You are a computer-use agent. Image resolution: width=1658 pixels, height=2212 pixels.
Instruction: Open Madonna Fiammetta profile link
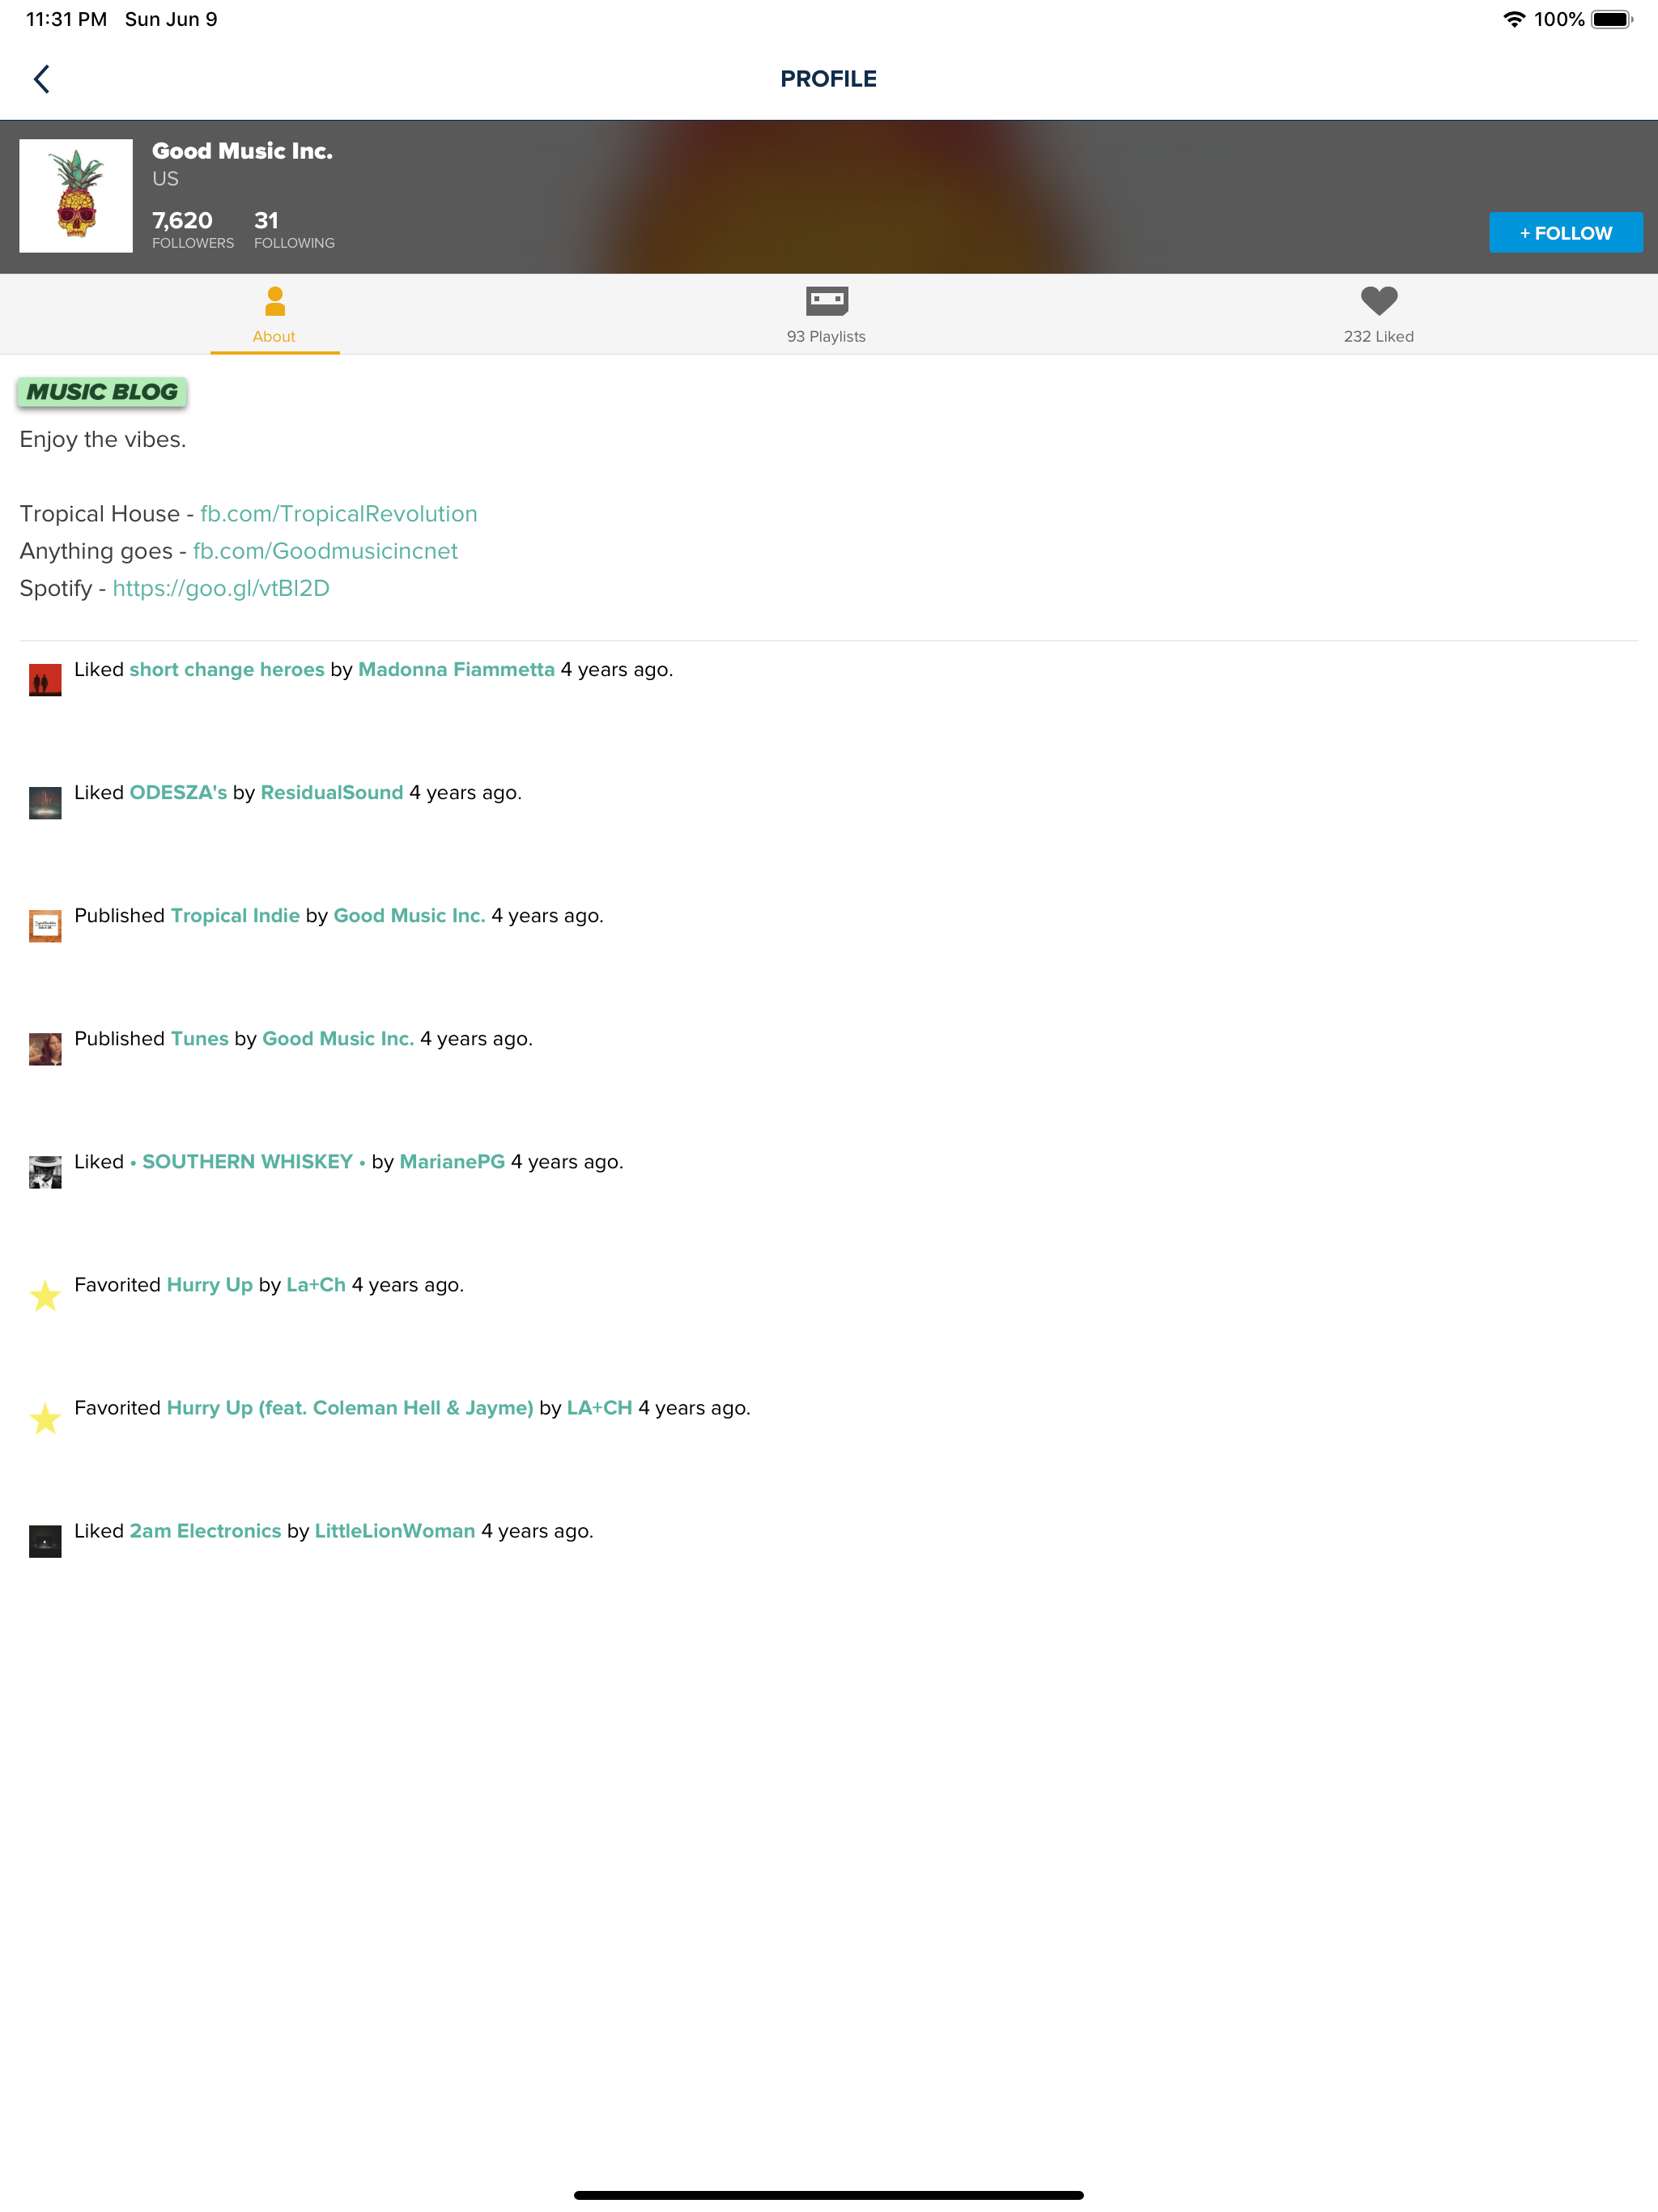click(456, 669)
